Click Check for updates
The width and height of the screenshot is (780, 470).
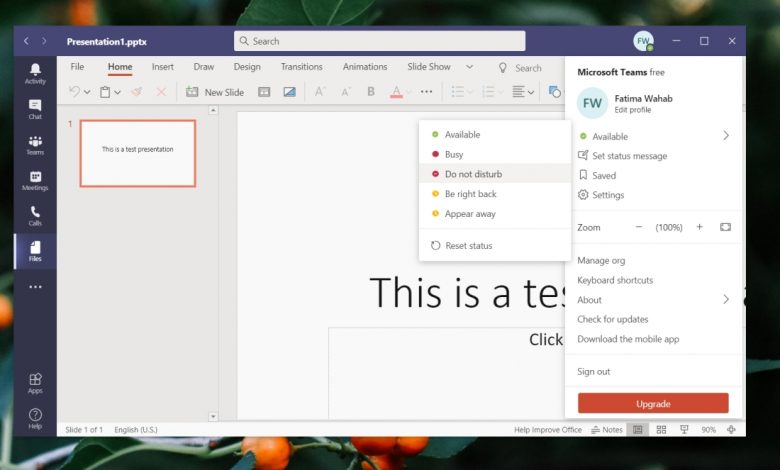[612, 319]
